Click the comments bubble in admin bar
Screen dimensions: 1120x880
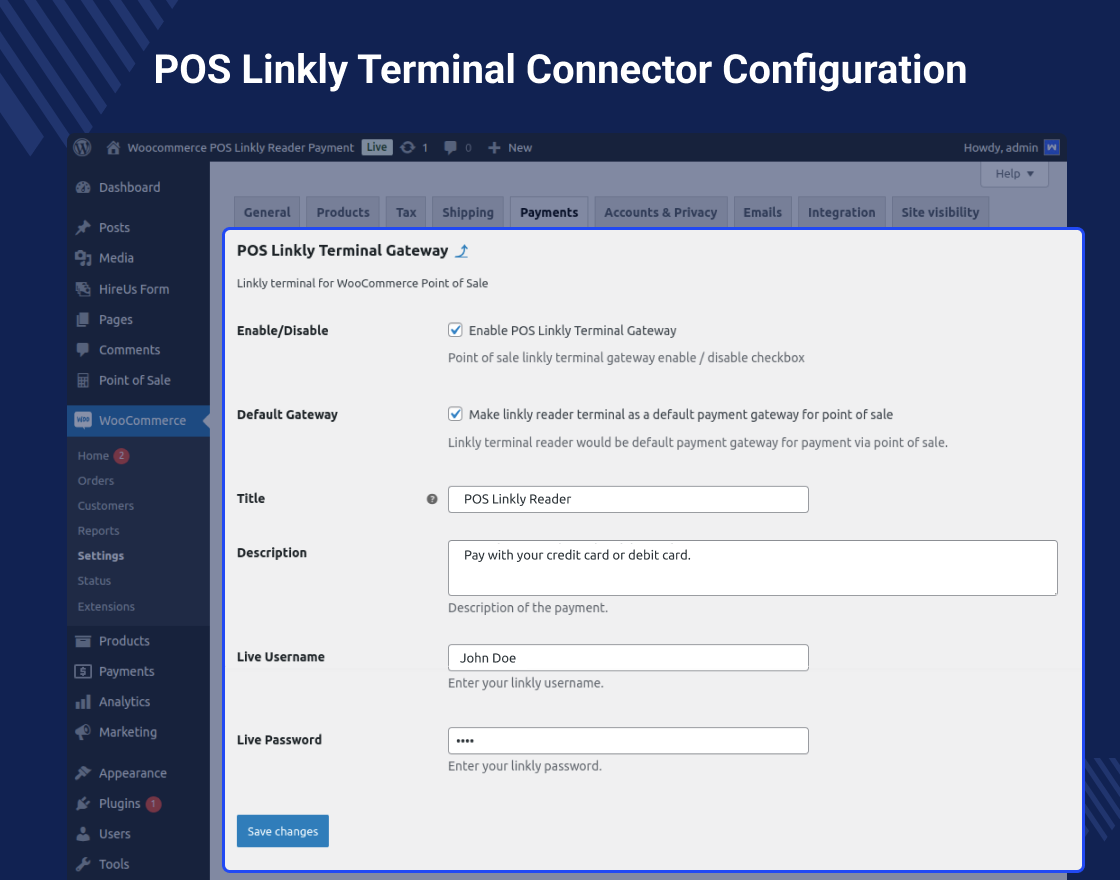point(449,148)
